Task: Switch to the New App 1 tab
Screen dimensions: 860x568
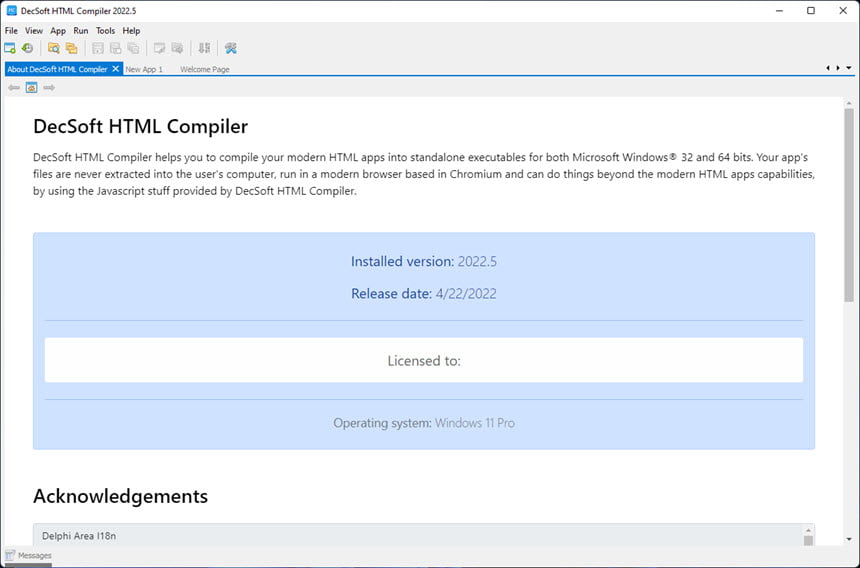Action: point(144,70)
